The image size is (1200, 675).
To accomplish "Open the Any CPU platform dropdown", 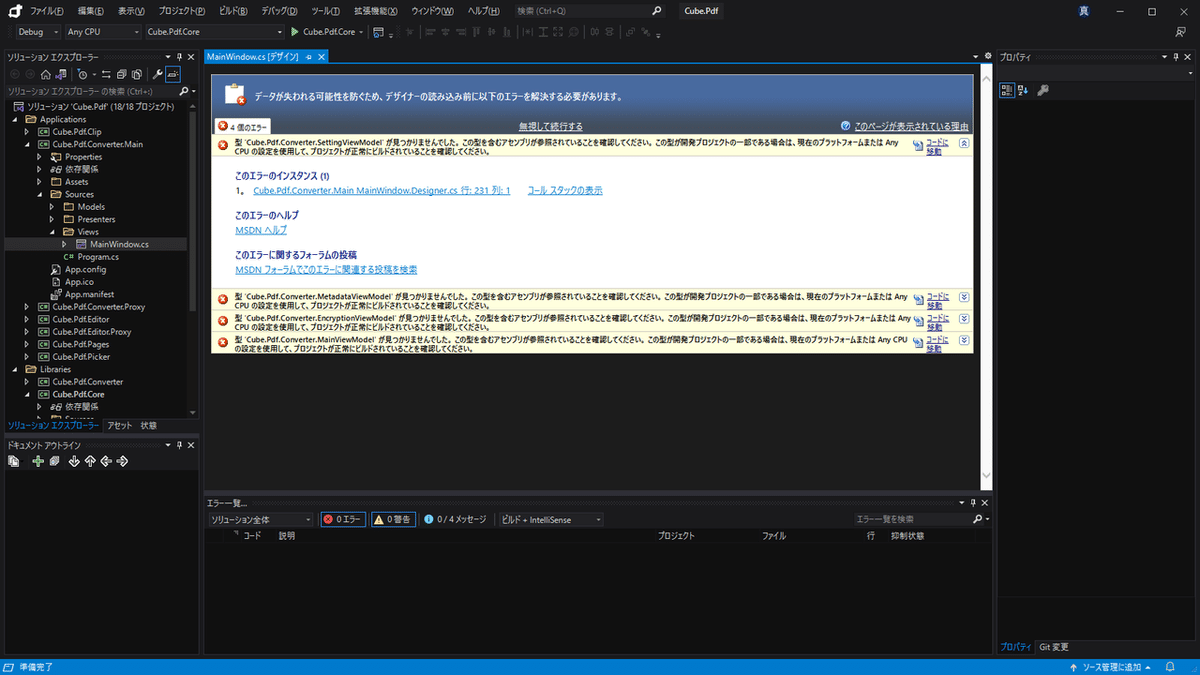I will [102, 32].
